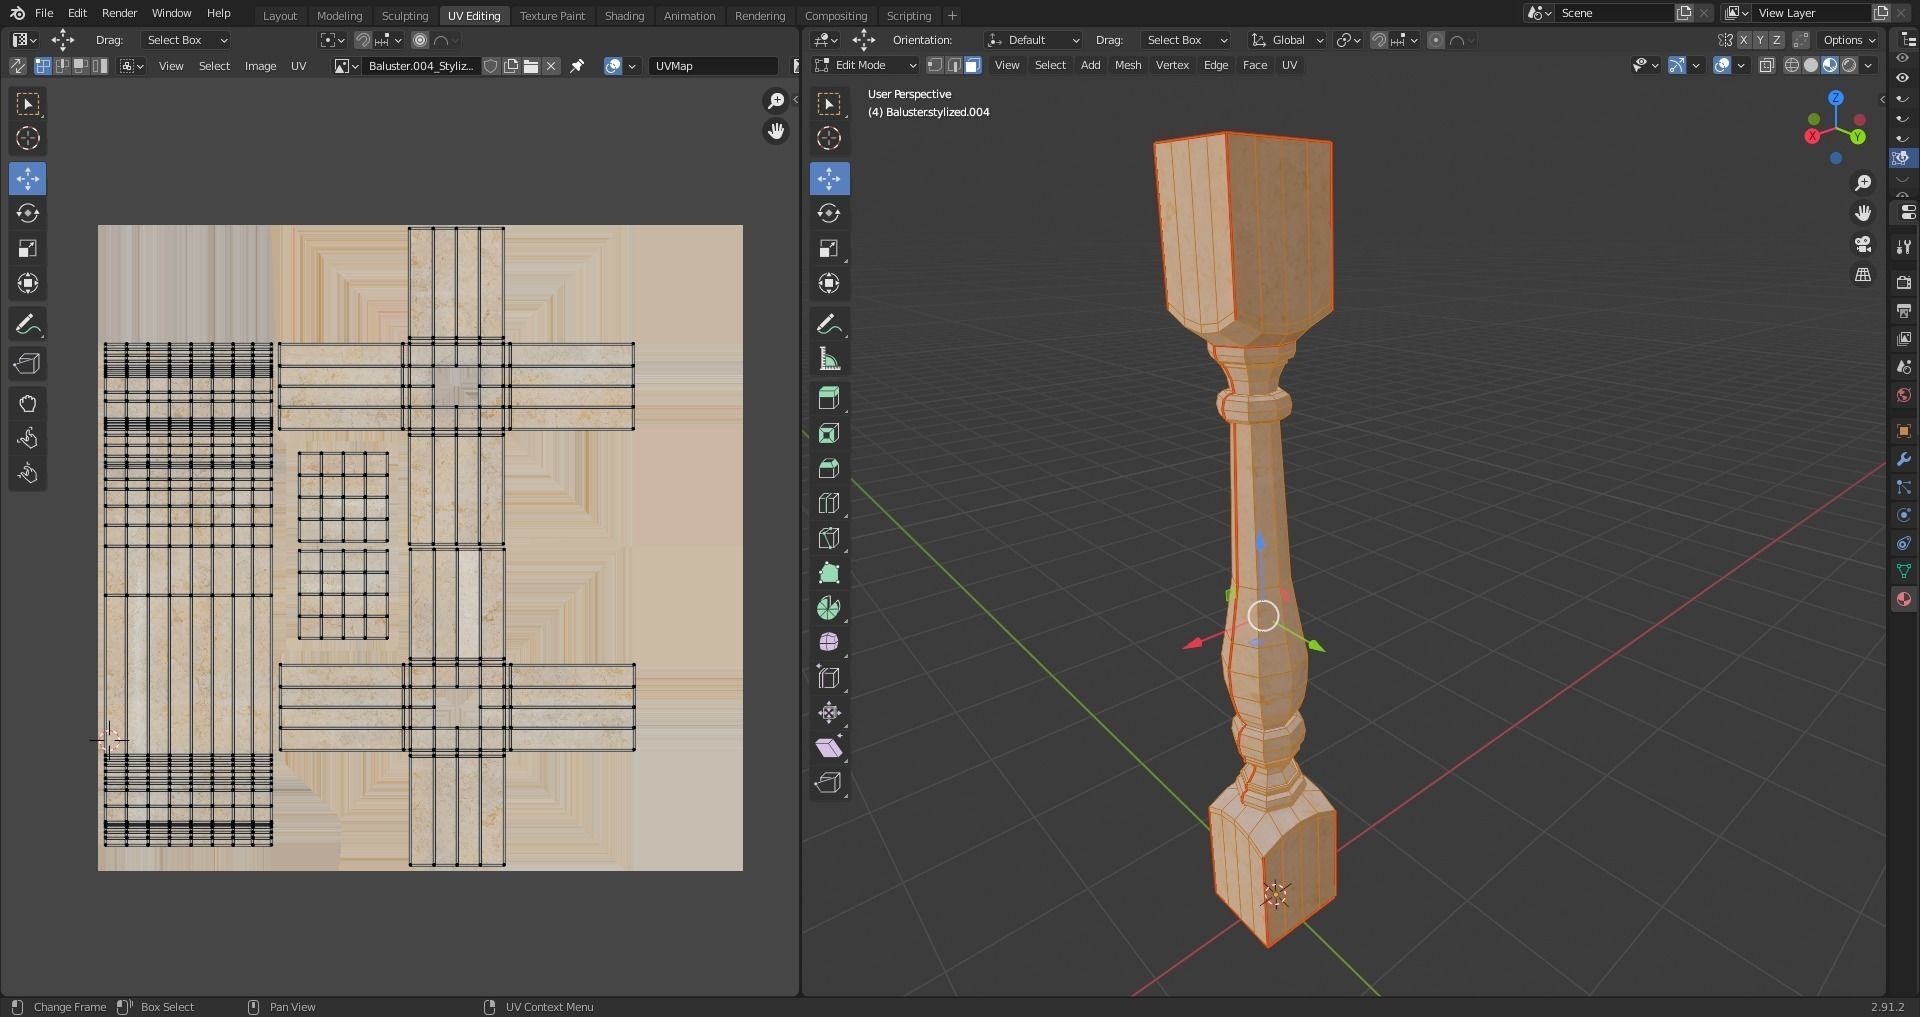Screen dimensions: 1920x1017
Task: Open the Global transform orientation dropdown
Action: pyautogui.click(x=1287, y=40)
